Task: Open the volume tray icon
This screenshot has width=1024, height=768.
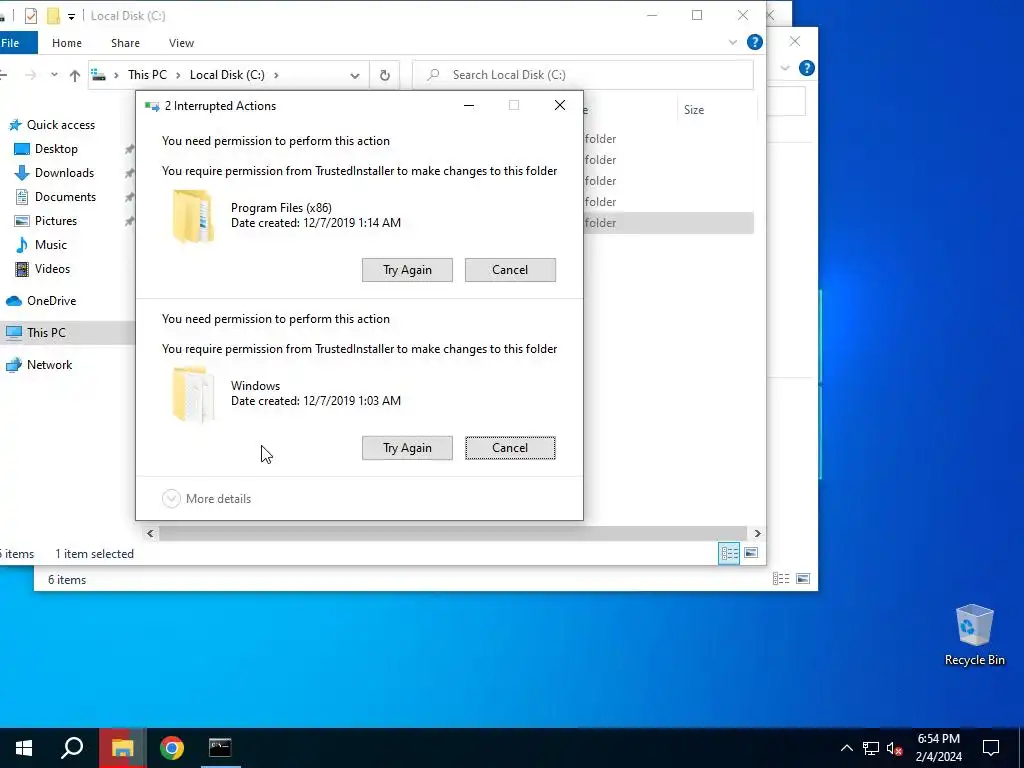Action: tap(894, 748)
